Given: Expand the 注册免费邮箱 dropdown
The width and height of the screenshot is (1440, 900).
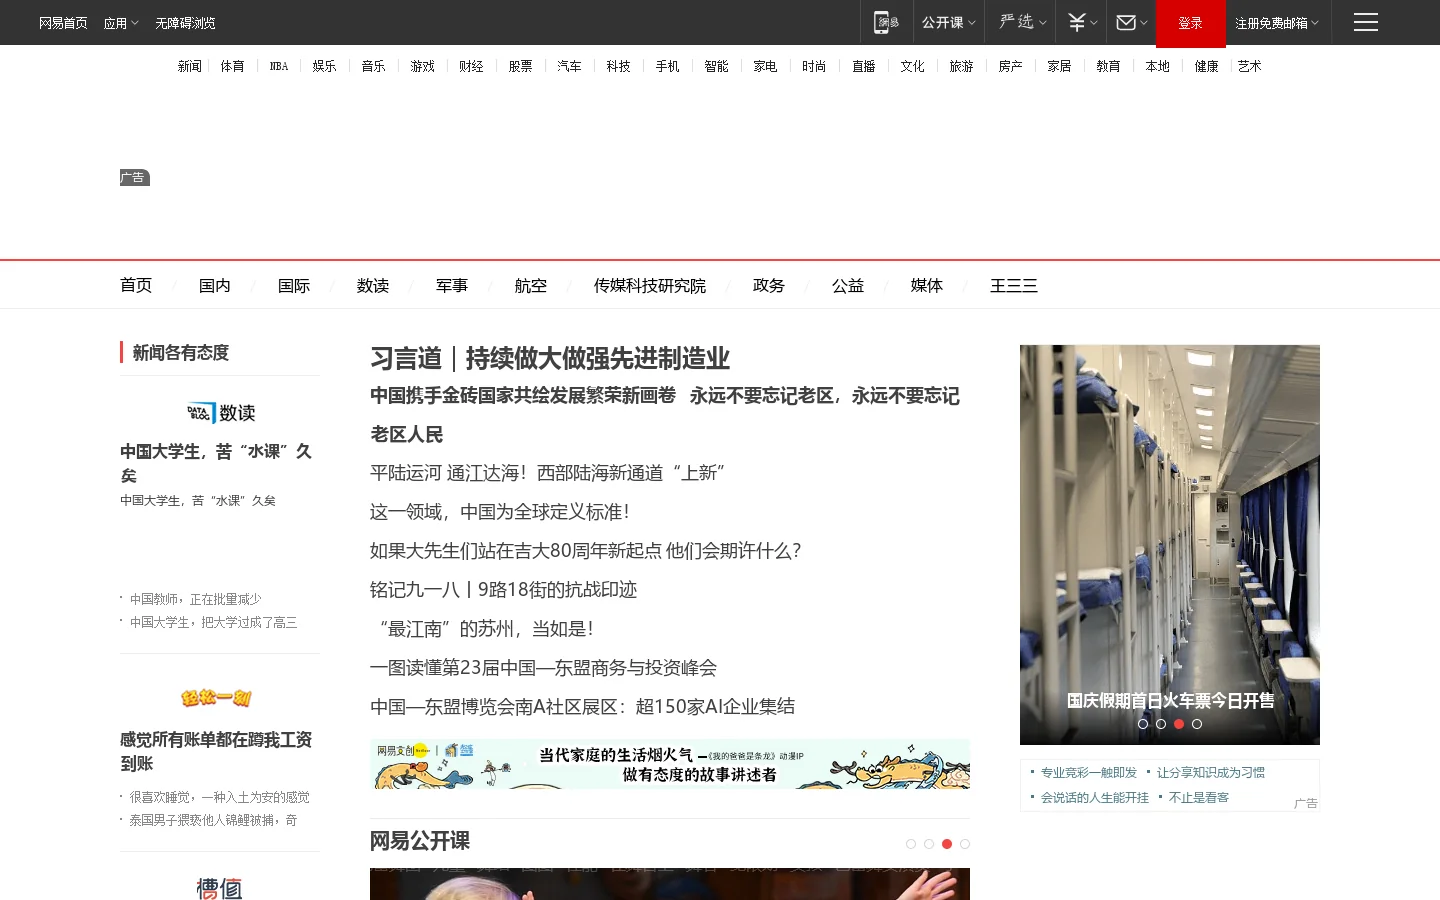Looking at the screenshot, I should 1315,23.
